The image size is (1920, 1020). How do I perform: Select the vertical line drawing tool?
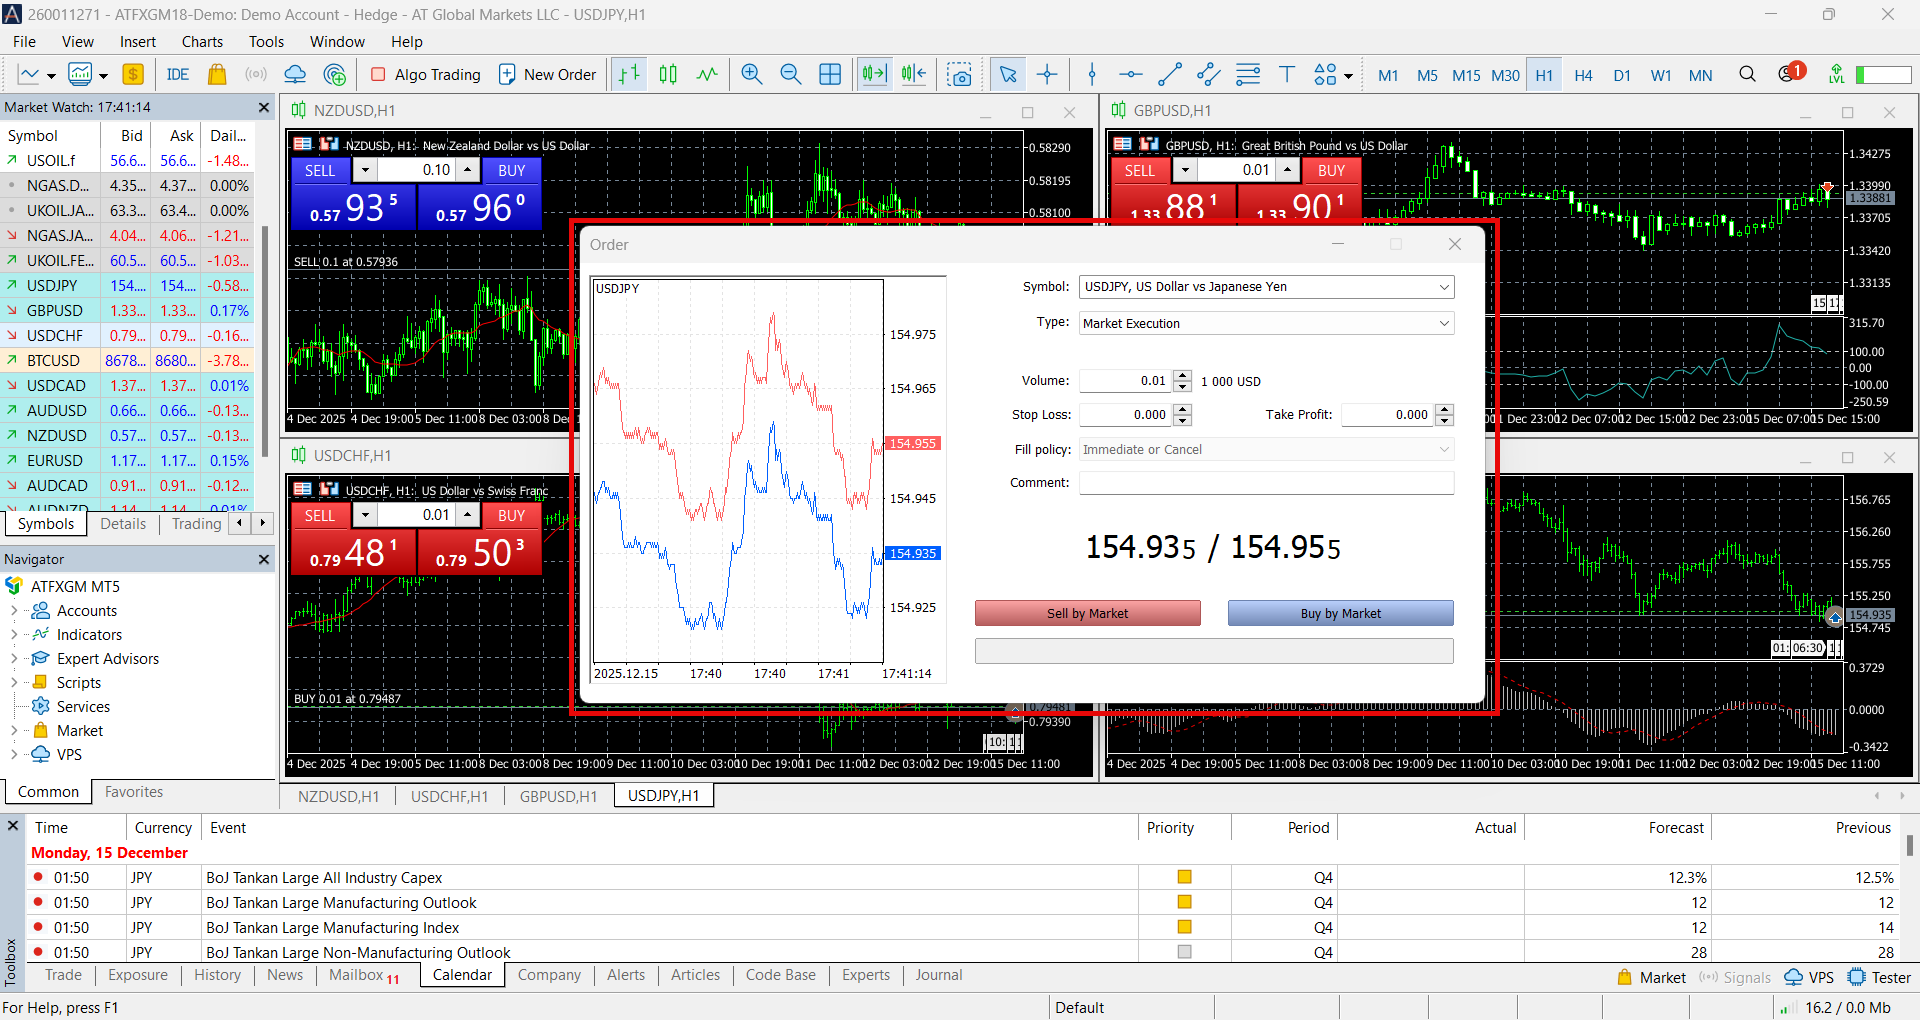point(1092,74)
